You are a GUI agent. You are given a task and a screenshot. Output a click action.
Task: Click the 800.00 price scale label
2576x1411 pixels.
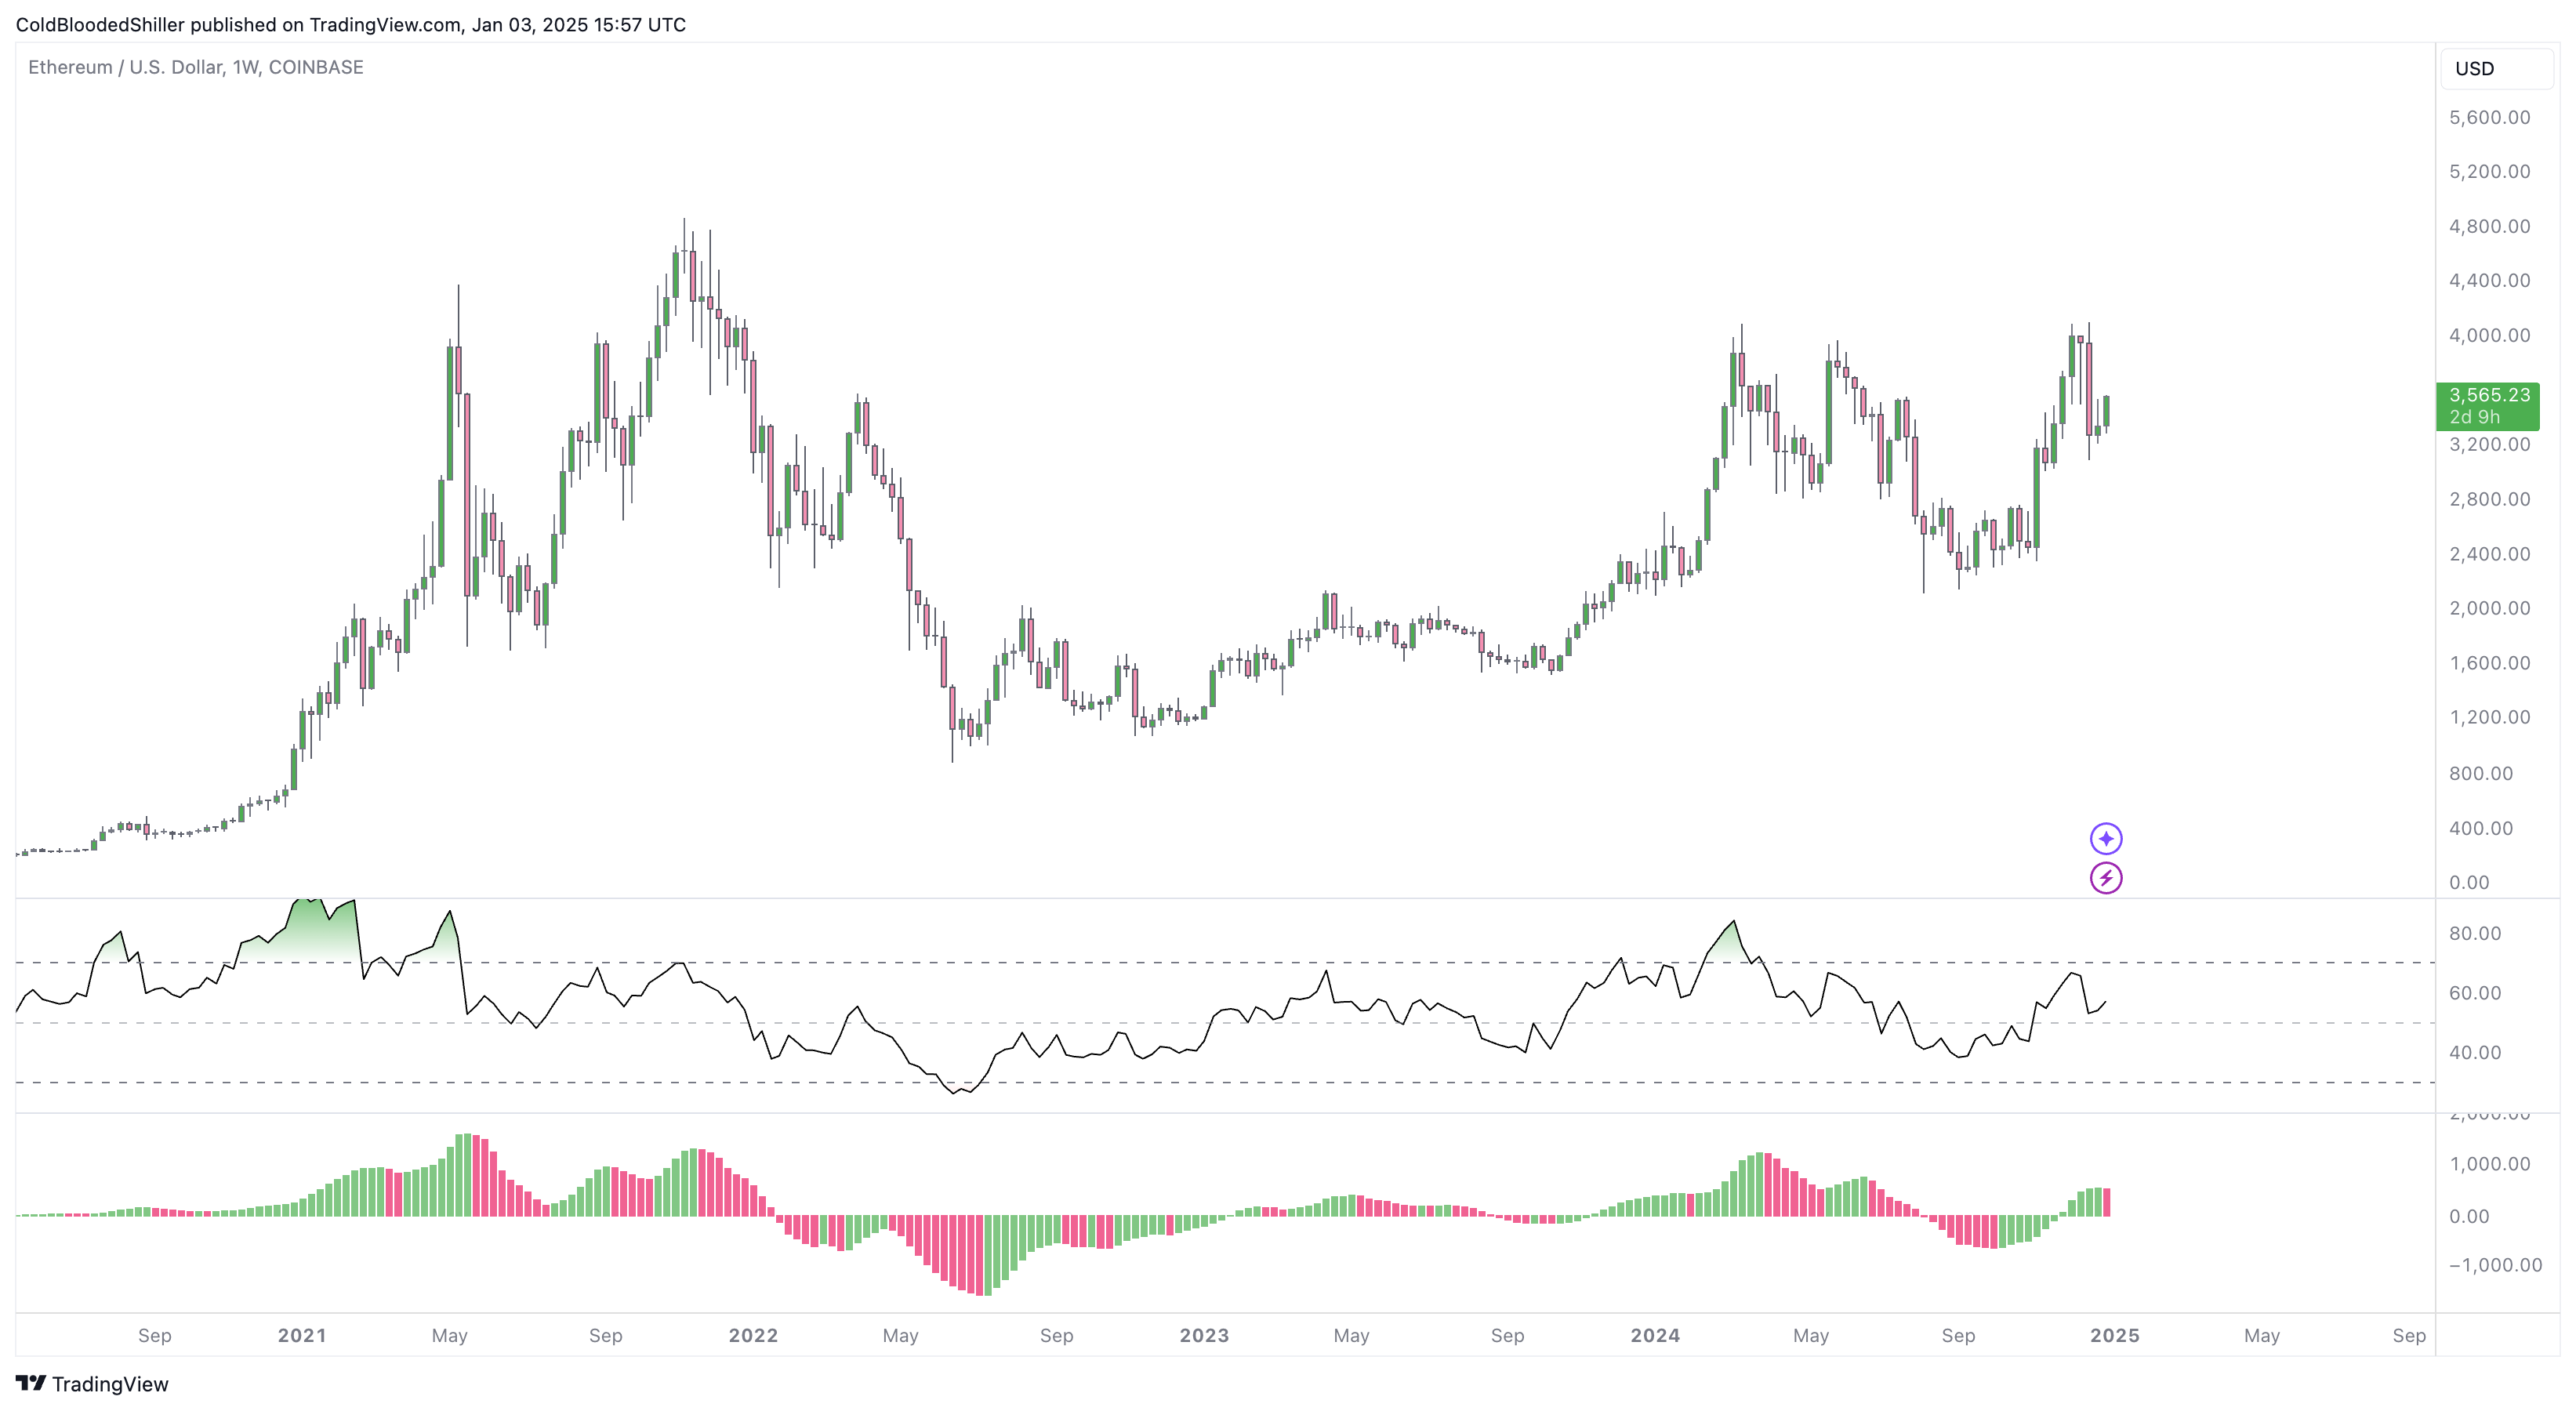tap(2481, 773)
